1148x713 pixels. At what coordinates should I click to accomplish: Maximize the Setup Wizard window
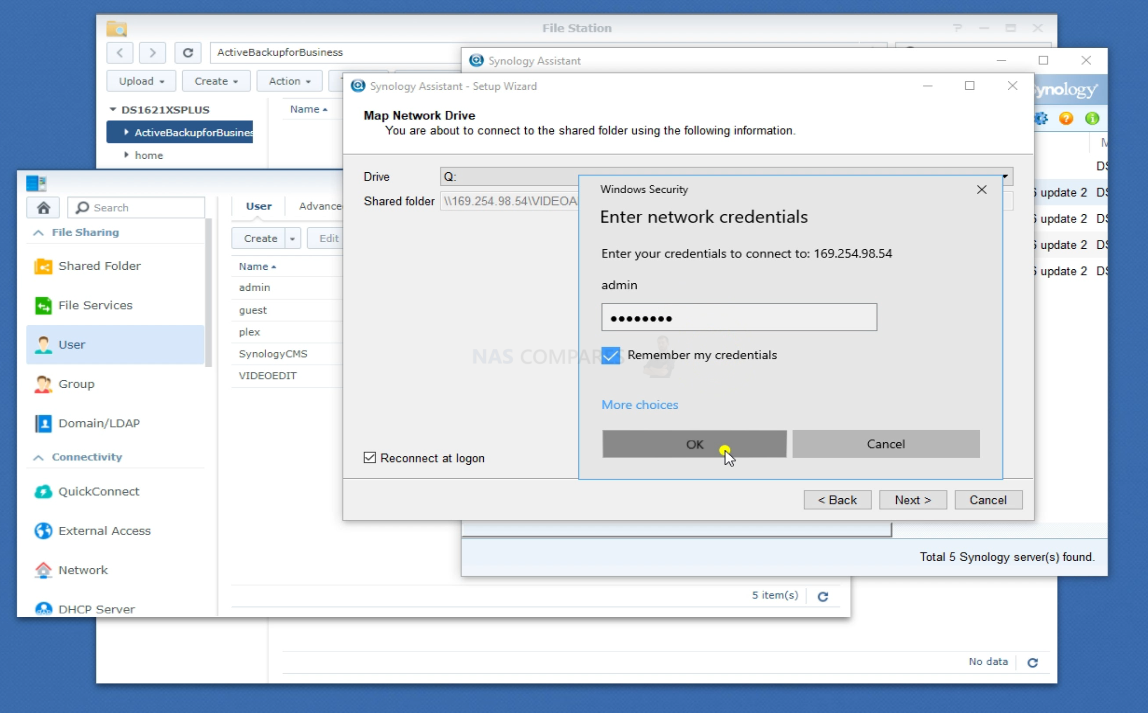pos(970,86)
